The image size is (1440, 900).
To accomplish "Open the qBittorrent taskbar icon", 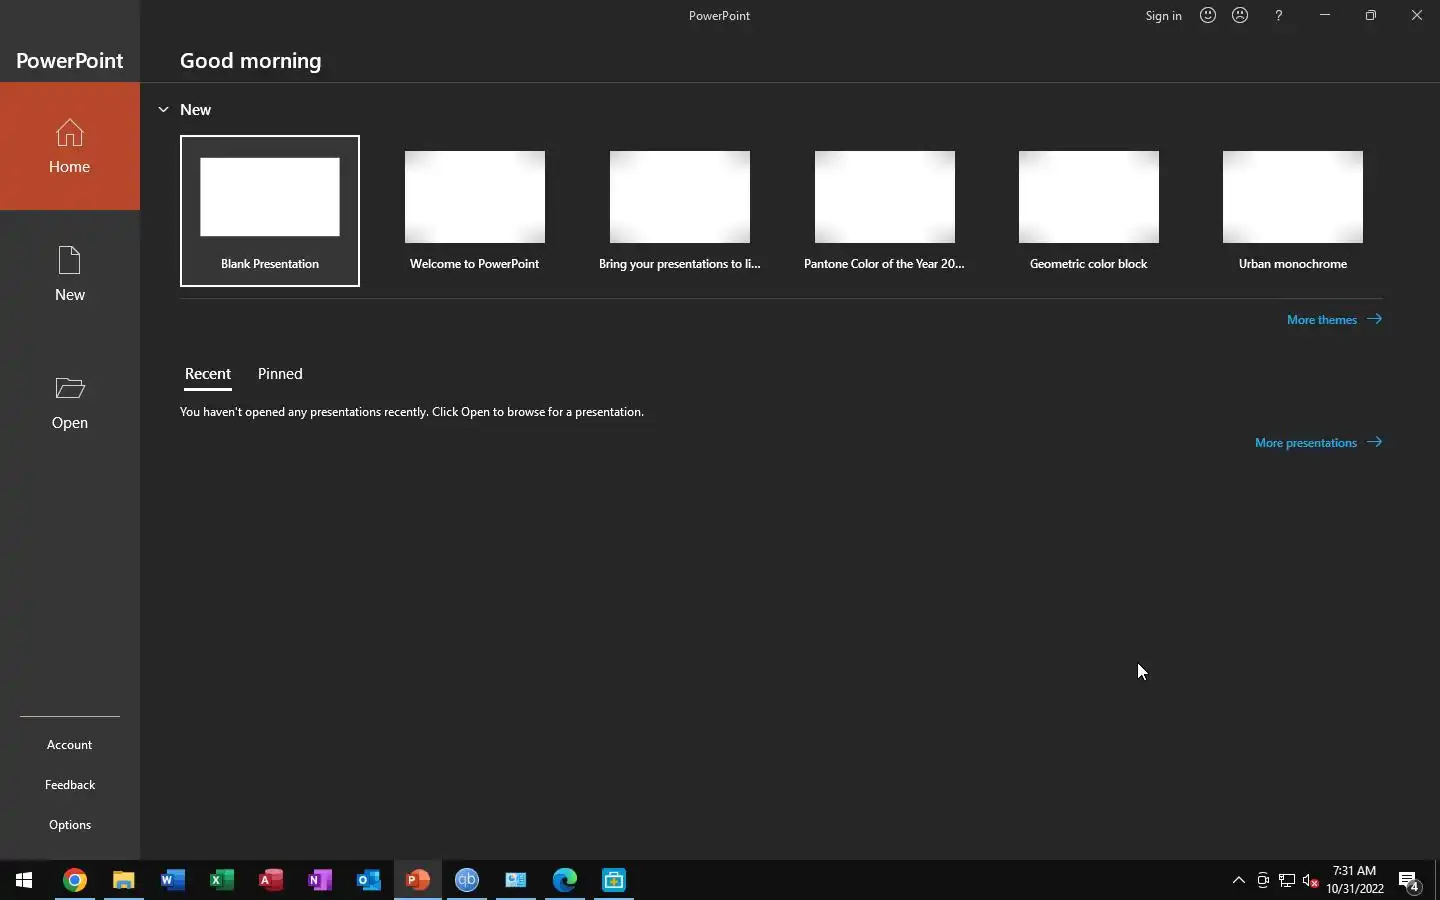I will point(467,880).
